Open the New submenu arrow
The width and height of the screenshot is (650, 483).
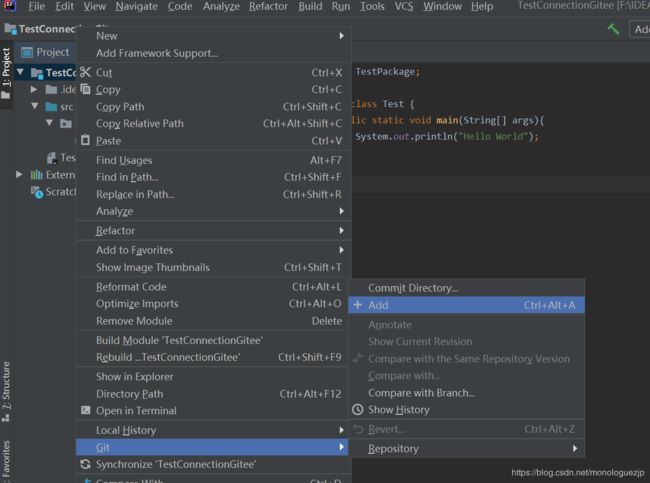click(341, 36)
